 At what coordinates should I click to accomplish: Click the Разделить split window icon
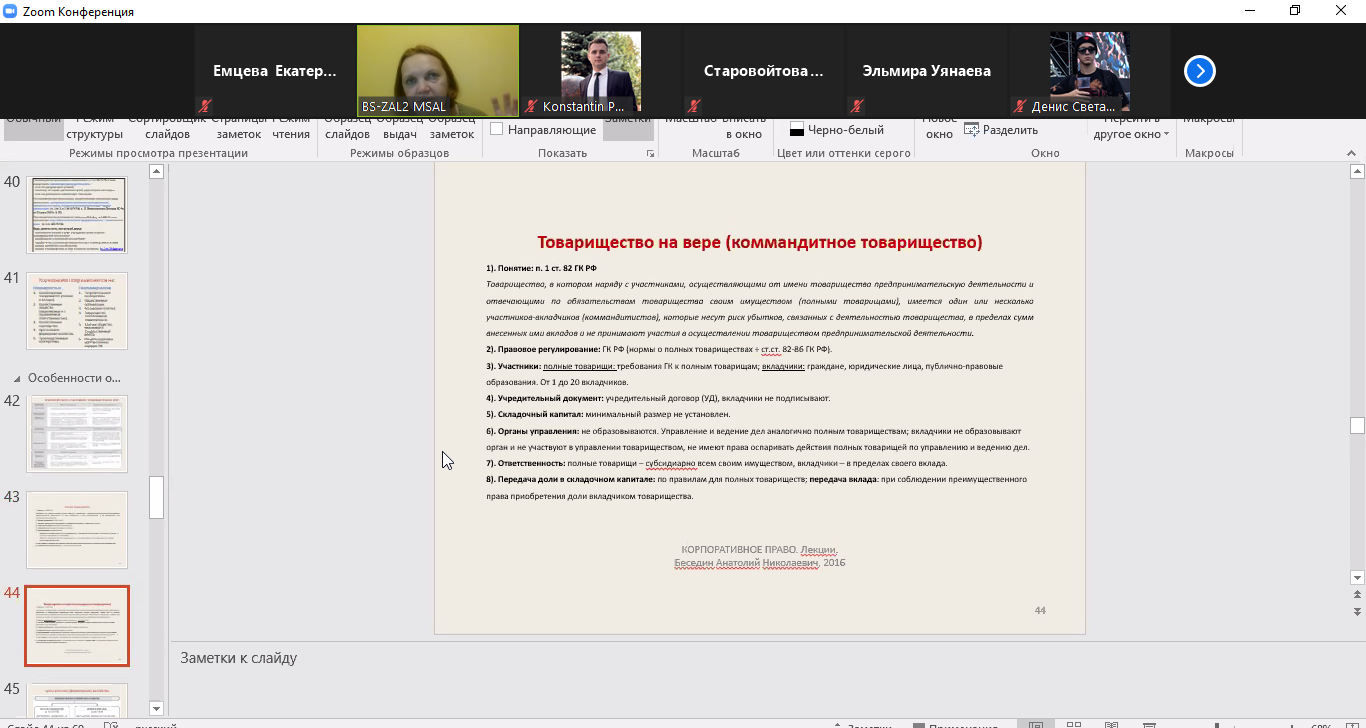(971, 129)
